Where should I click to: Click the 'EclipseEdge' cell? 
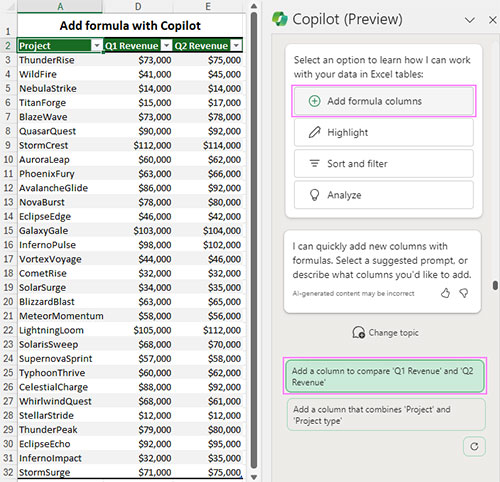point(60,216)
